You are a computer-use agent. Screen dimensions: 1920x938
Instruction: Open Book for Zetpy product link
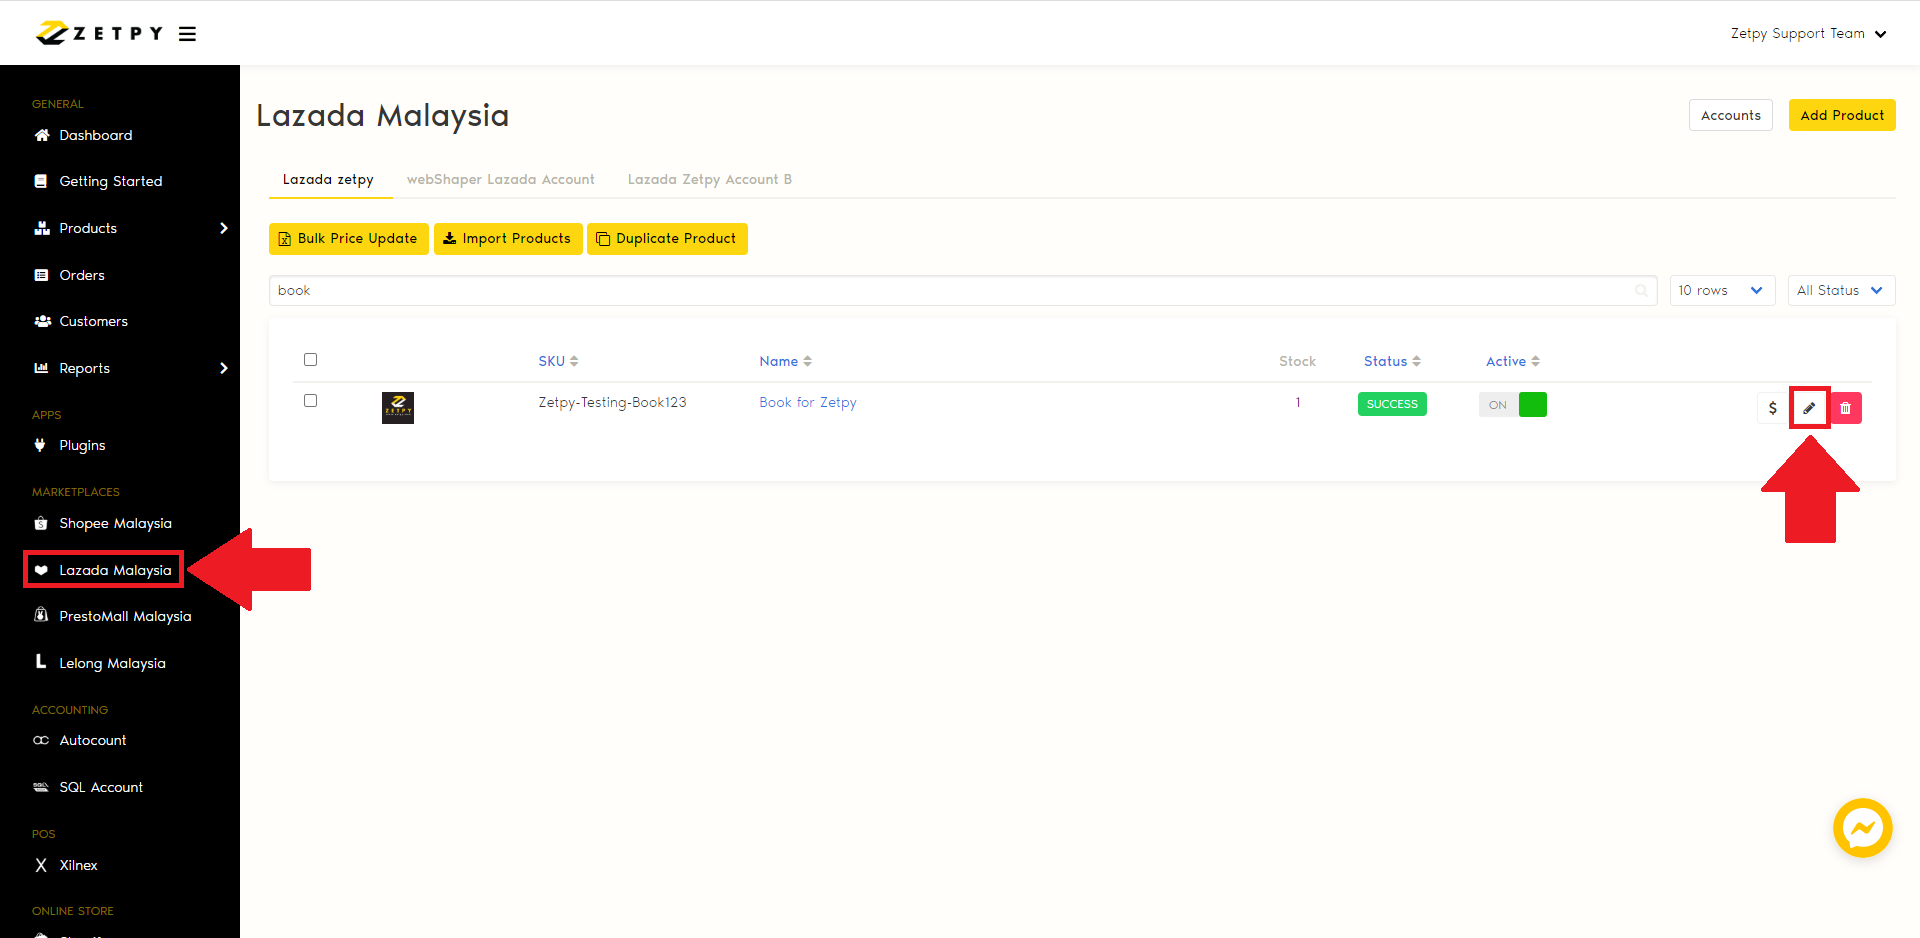click(808, 402)
